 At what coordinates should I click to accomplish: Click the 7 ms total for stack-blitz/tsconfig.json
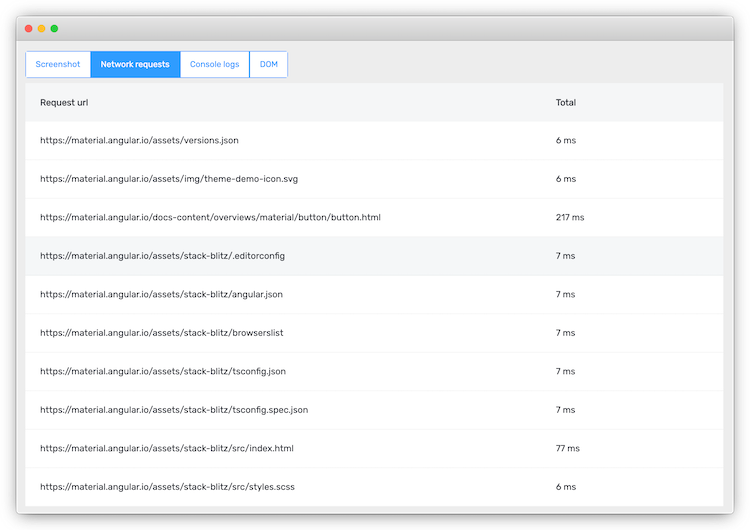pos(565,371)
